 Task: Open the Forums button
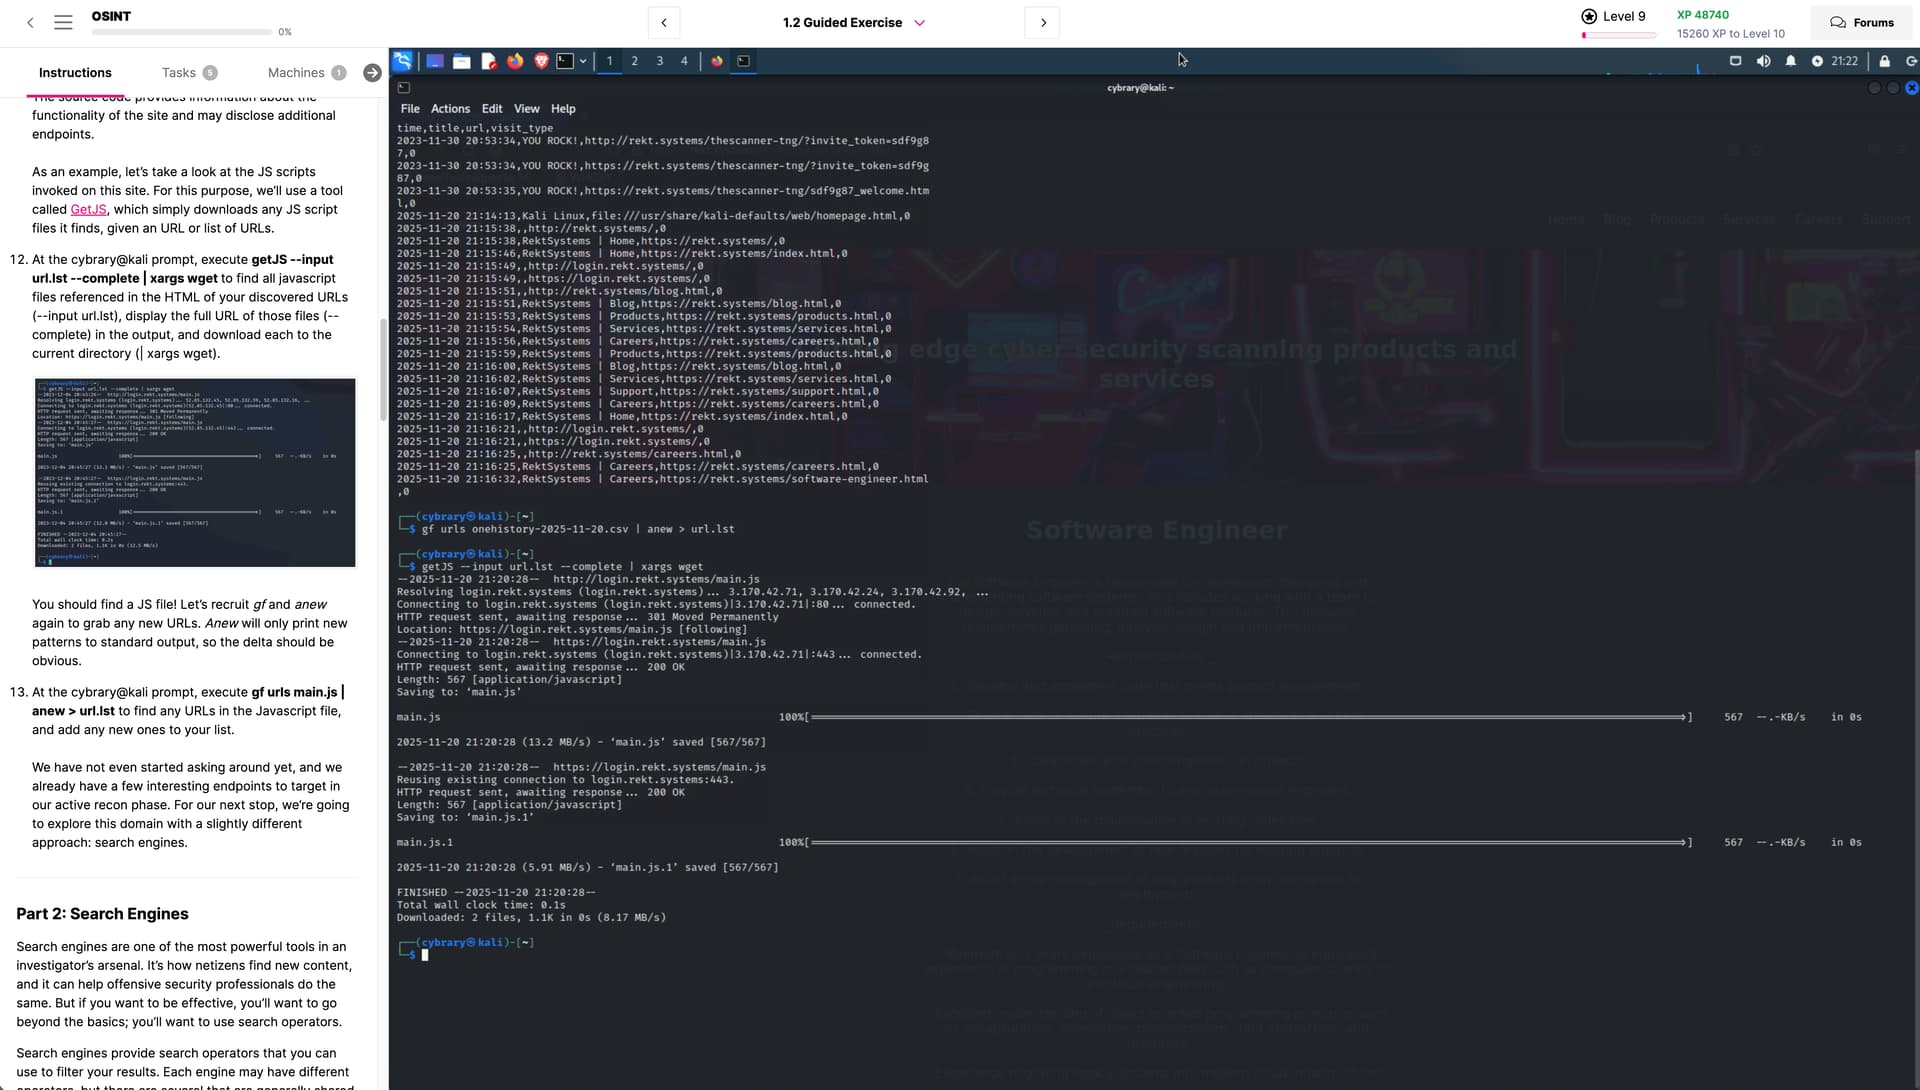pos(1861,22)
